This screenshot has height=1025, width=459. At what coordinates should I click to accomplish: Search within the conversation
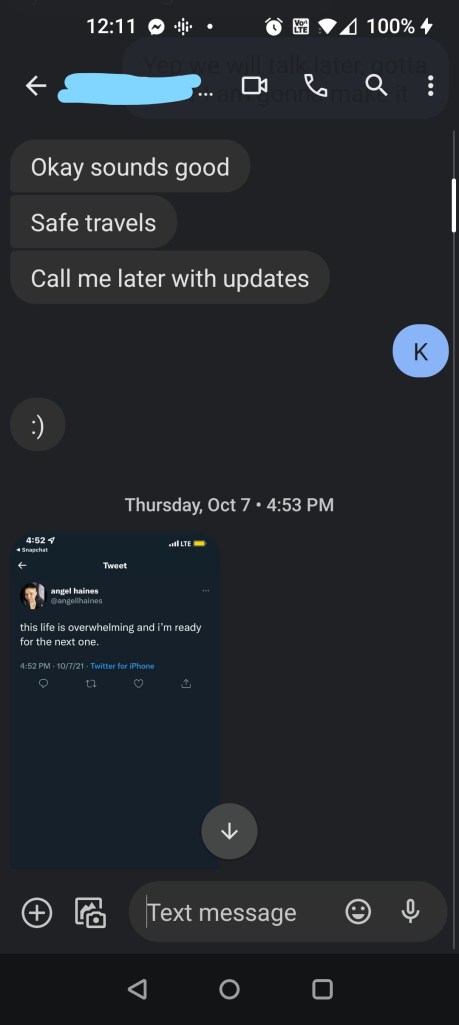coord(376,86)
